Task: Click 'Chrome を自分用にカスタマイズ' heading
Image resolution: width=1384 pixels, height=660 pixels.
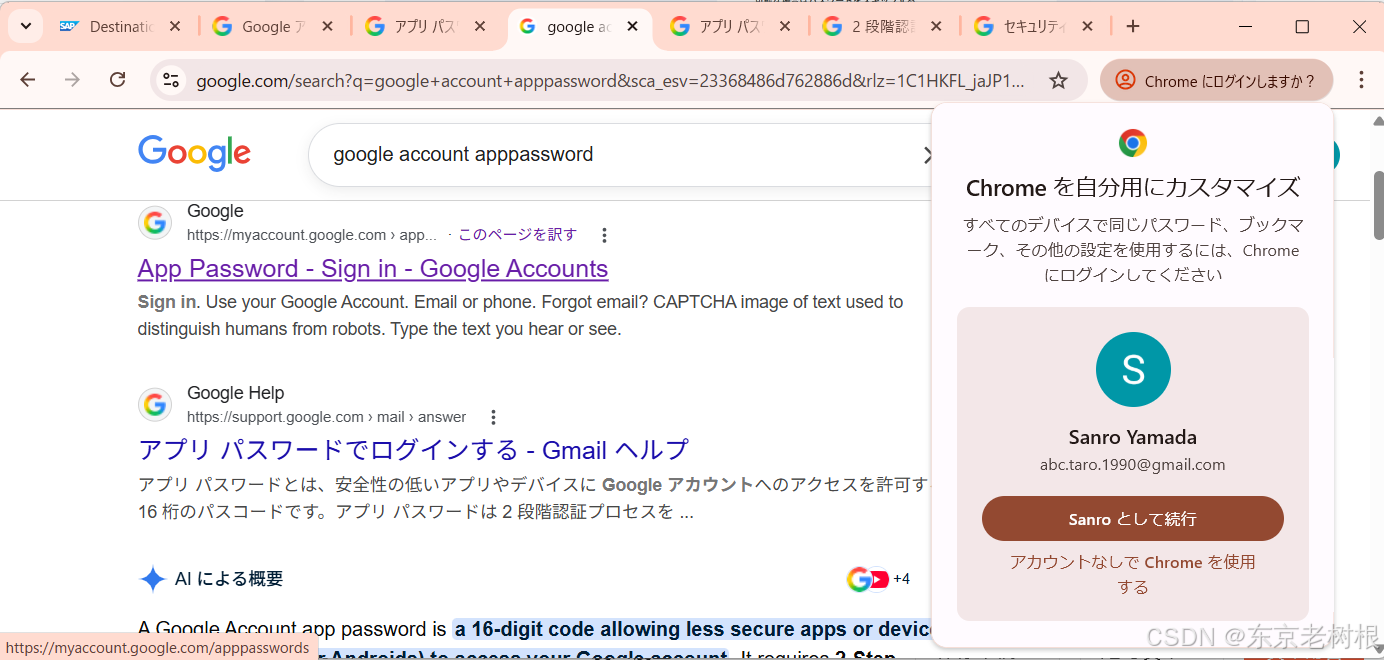Action: [1133, 188]
